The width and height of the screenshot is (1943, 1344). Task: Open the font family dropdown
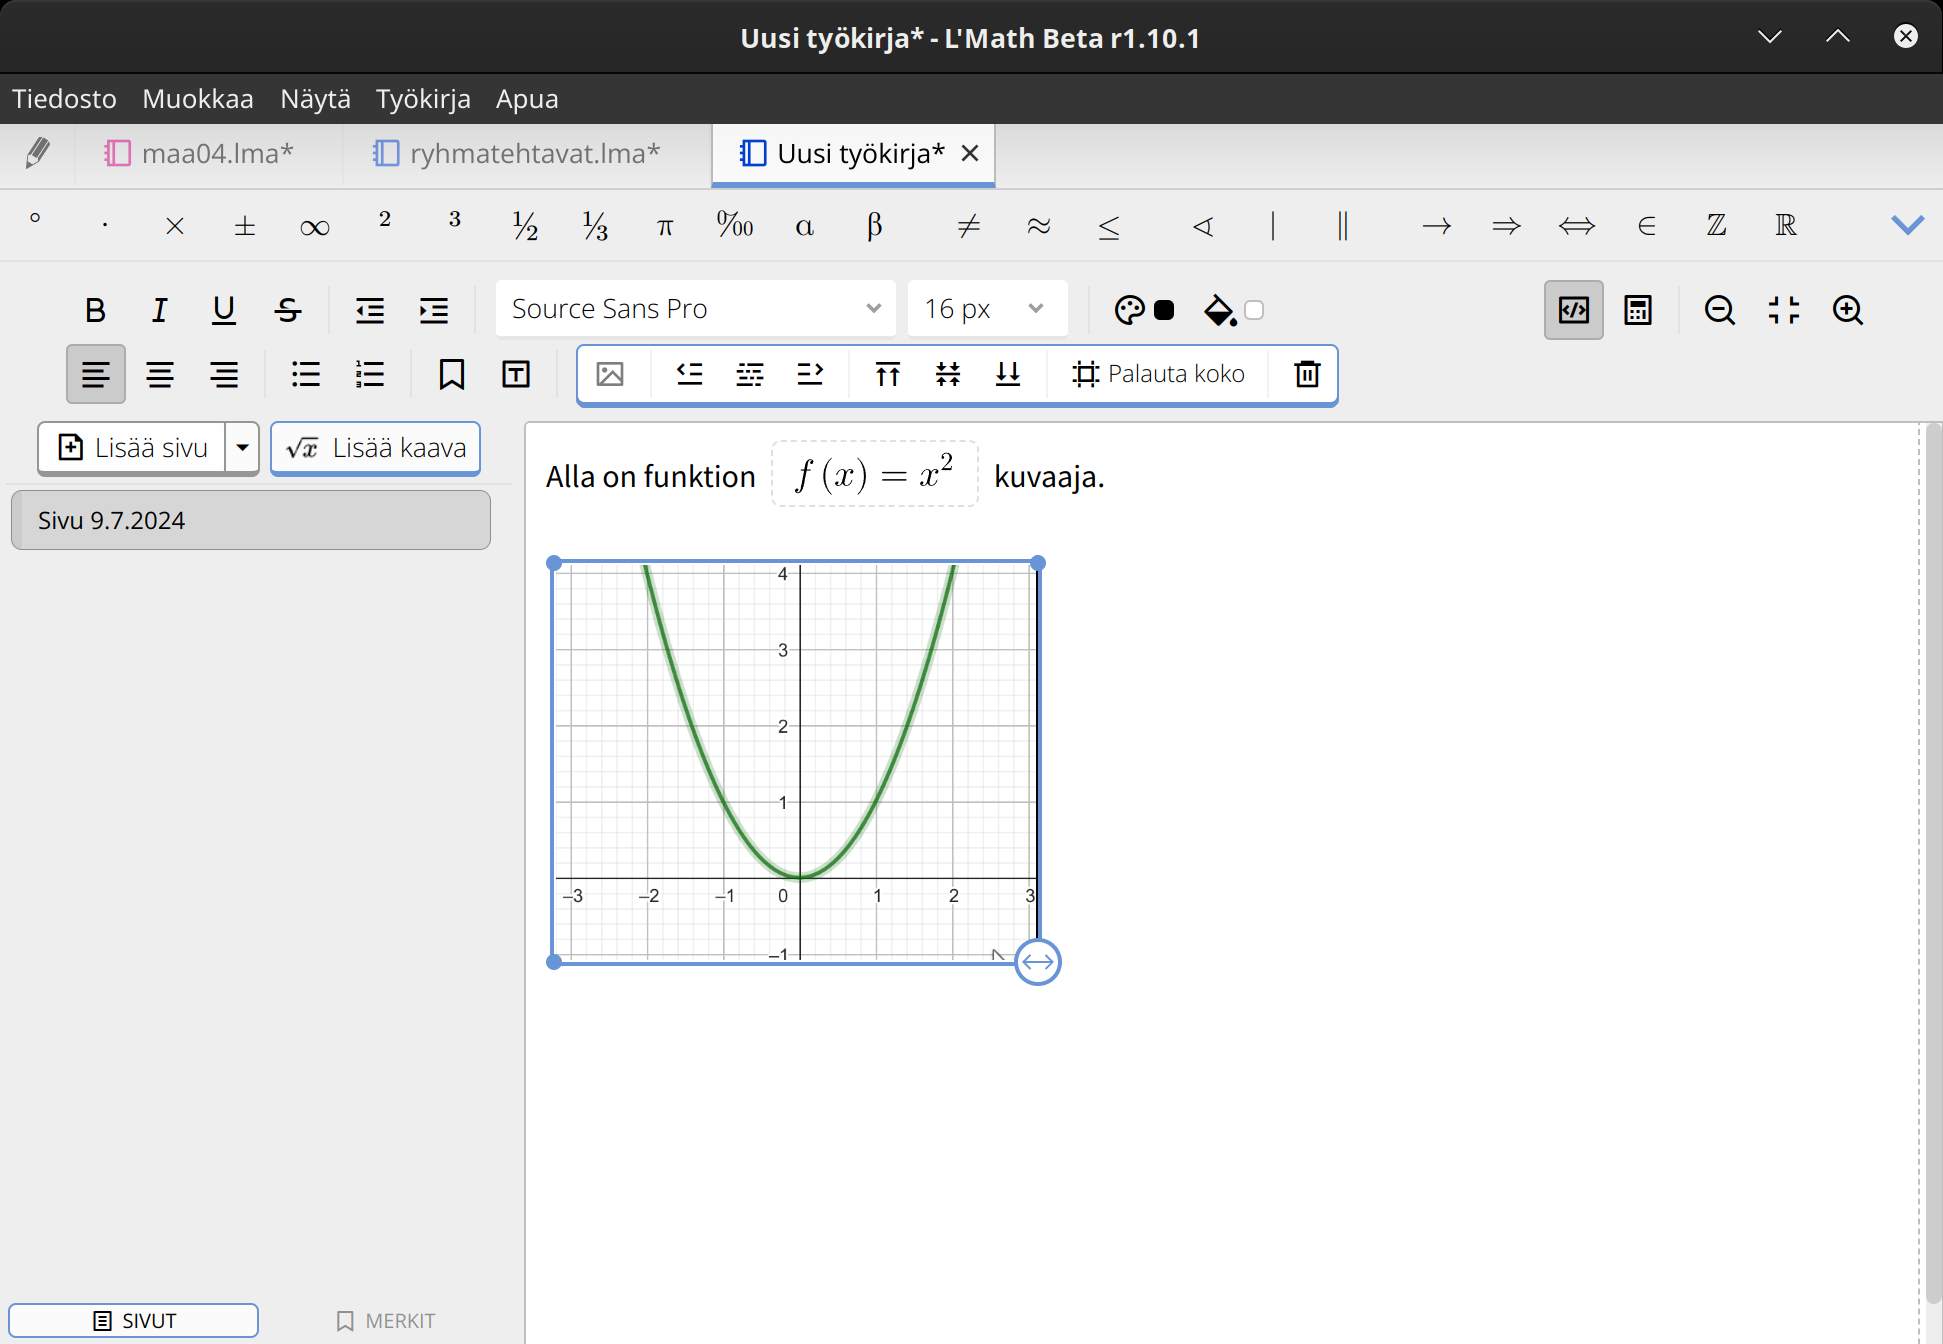point(696,309)
